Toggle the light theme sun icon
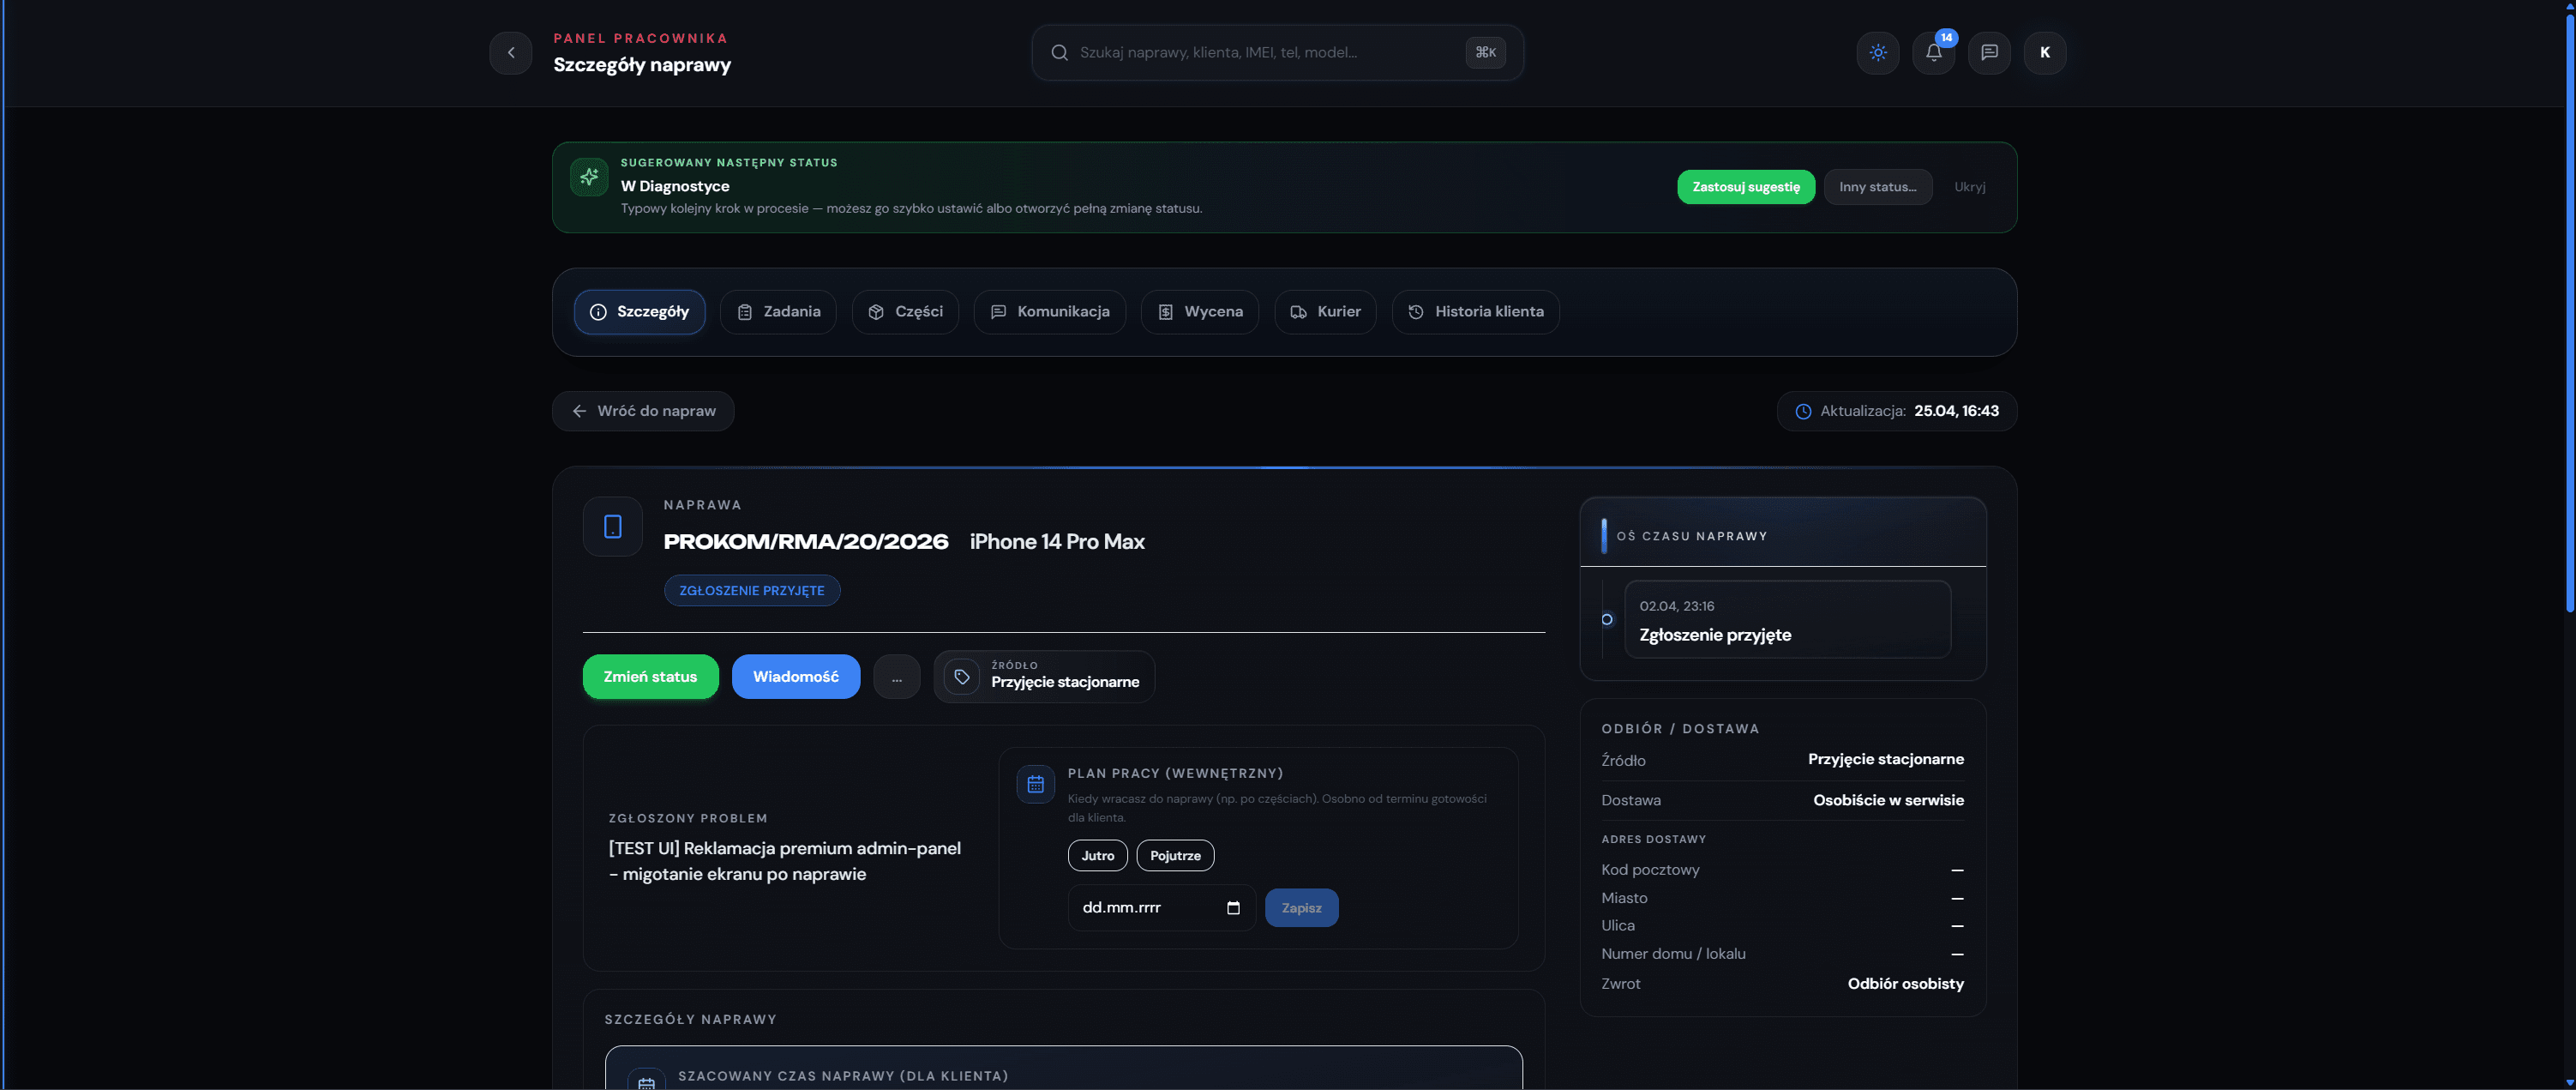Screen dimensions: 2576x1090 click(x=1877, y=53)
